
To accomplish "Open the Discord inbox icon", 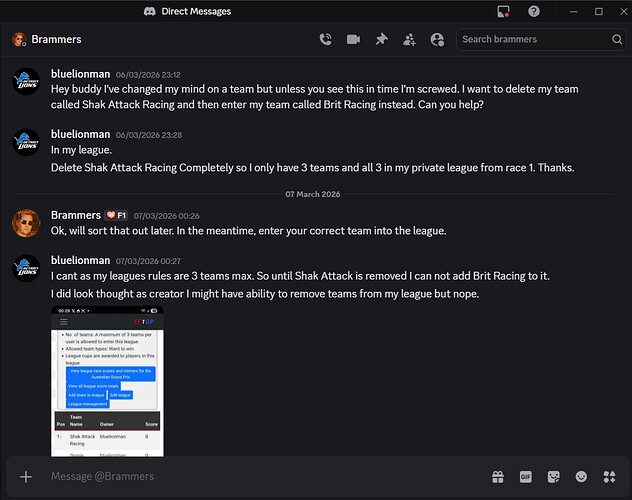I will (x=504, y=12).
